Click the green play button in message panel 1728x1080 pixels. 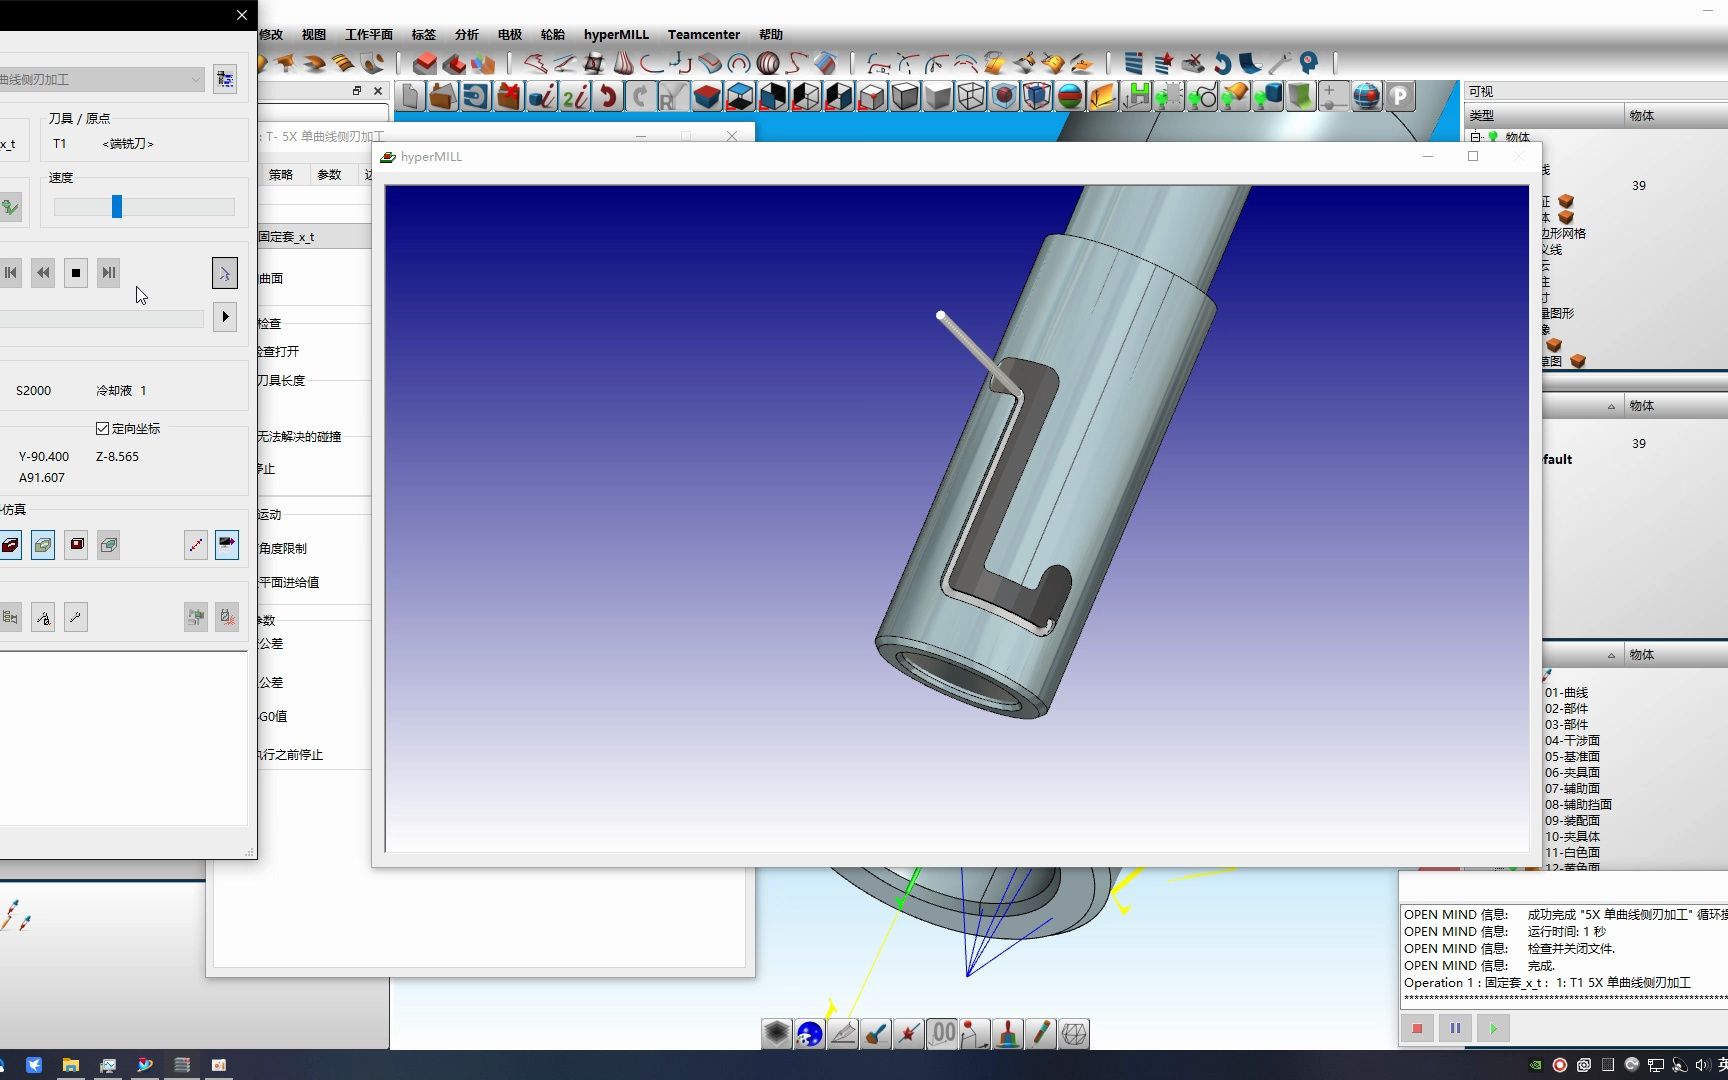click(x=1493, y=1028)
